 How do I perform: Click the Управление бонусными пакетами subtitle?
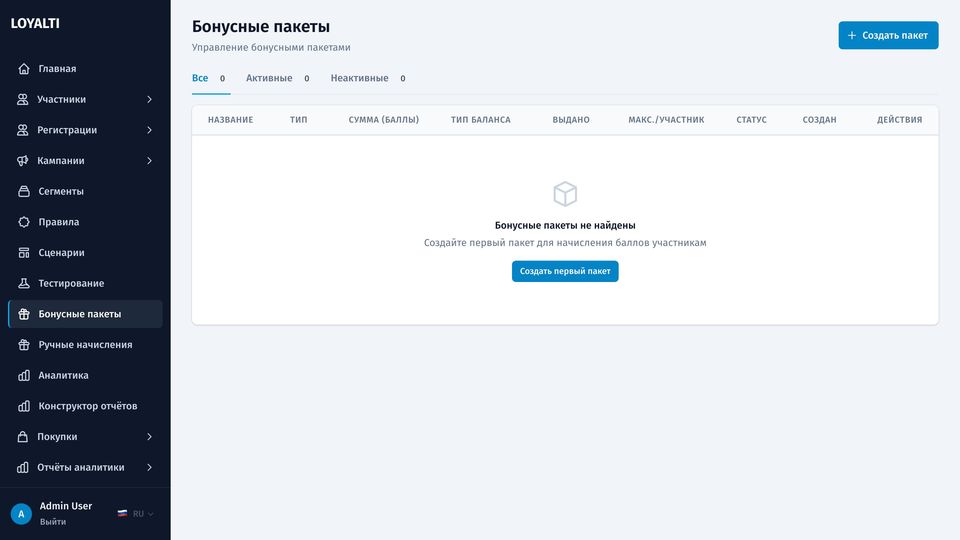[271, 47]
